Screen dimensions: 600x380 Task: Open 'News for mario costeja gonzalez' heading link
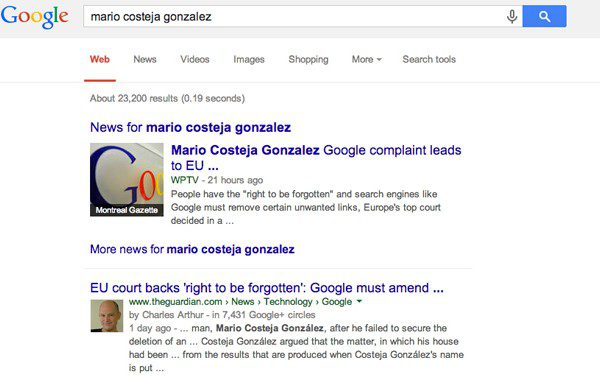(x=191, y=127)
